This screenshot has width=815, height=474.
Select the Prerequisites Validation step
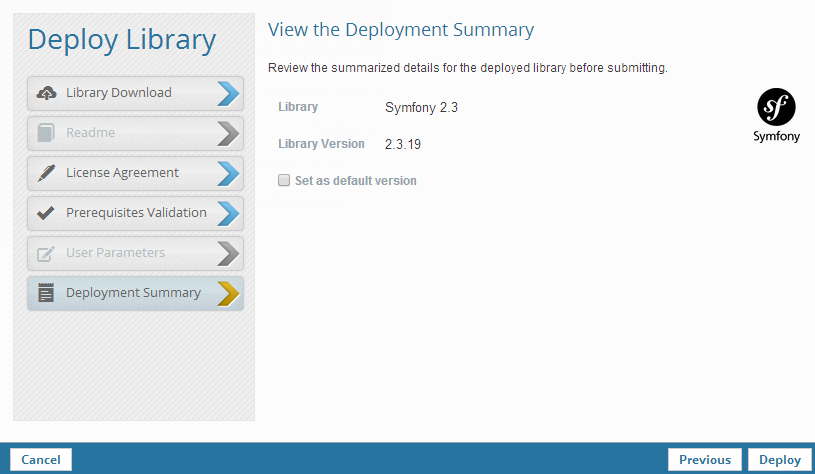[x=136, y=213]
